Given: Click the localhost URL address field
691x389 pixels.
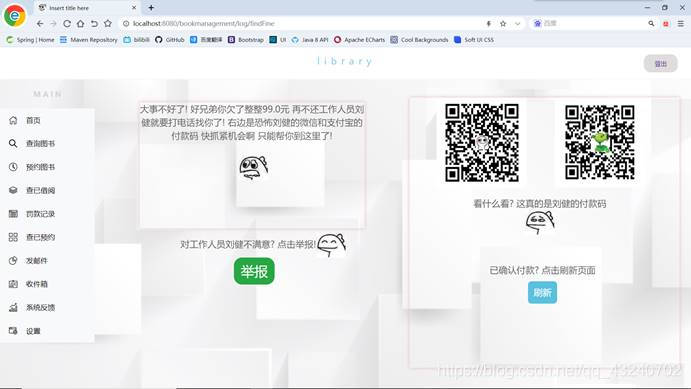Looking at the screenshot, I should [304, 23].
